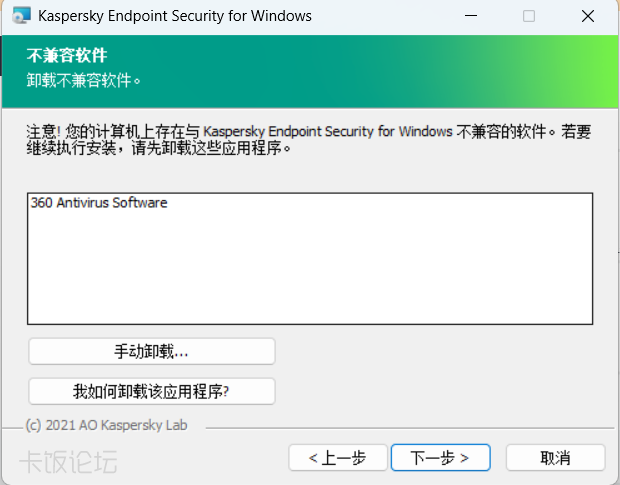Cancel setup with the 取消 button
Image resolution: width=620 pixels, height=485 pixels.
[555, 457]
